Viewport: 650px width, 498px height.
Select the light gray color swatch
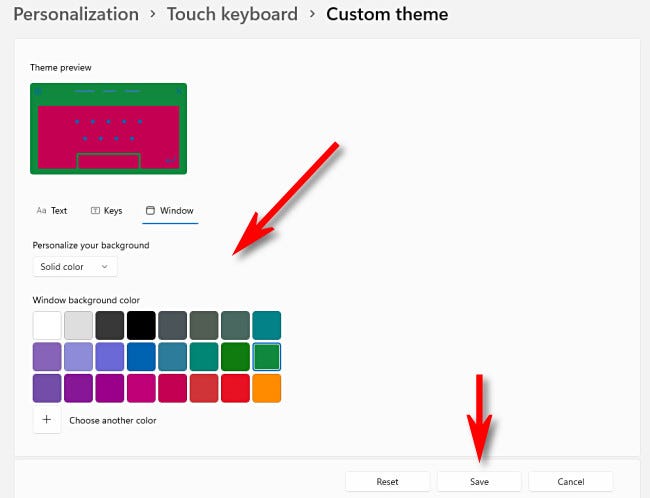click(x=78, y=326)
